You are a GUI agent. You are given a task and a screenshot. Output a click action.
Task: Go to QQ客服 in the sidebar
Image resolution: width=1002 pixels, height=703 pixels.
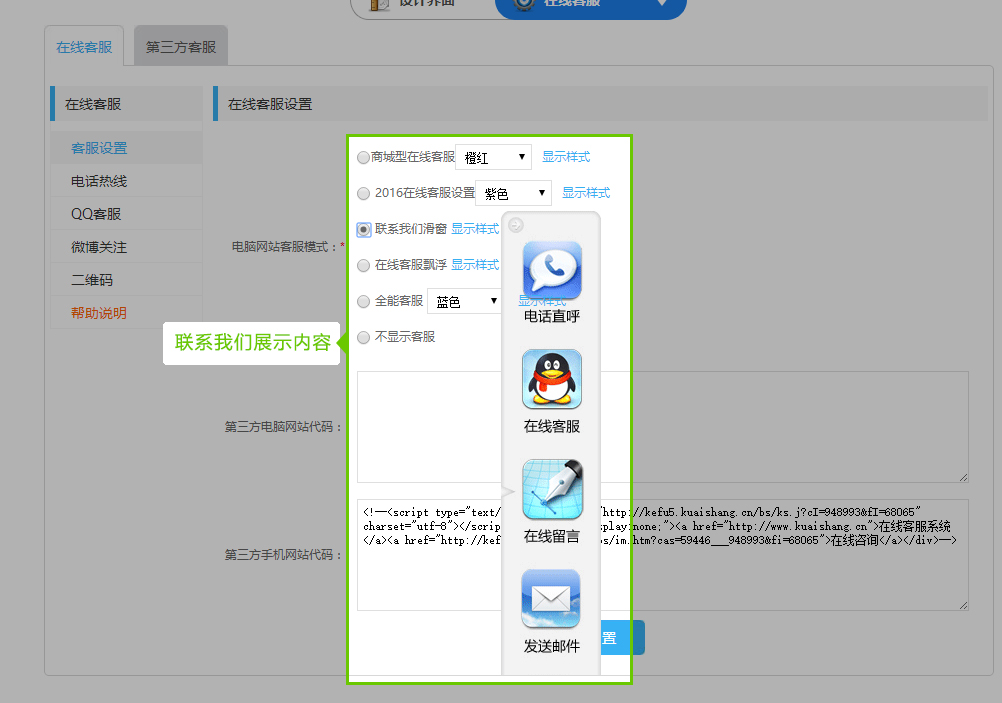click(96, 214)
